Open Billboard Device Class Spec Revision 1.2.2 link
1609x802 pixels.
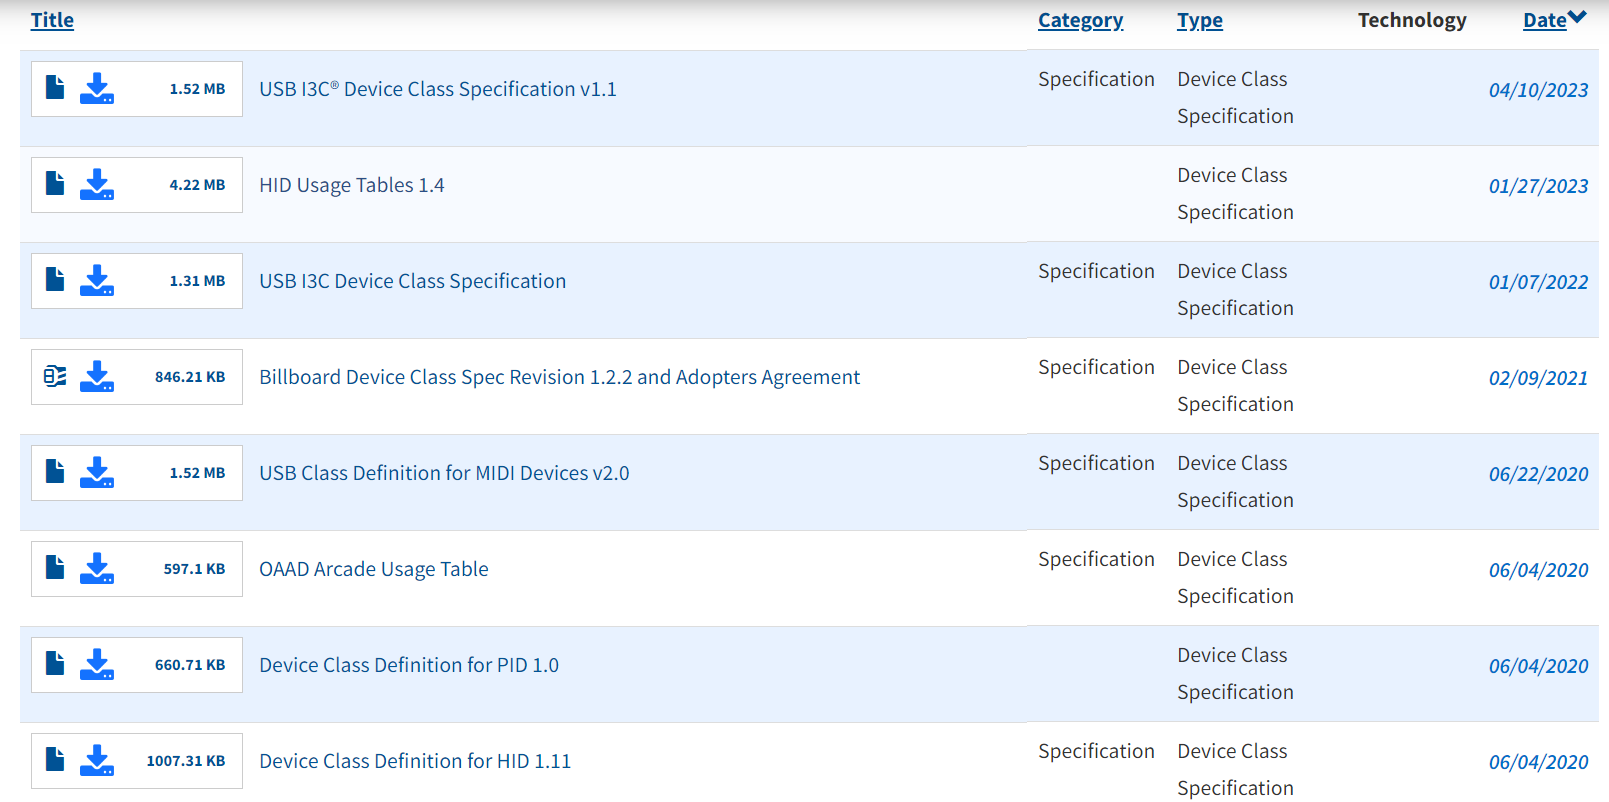coord(559,377)
